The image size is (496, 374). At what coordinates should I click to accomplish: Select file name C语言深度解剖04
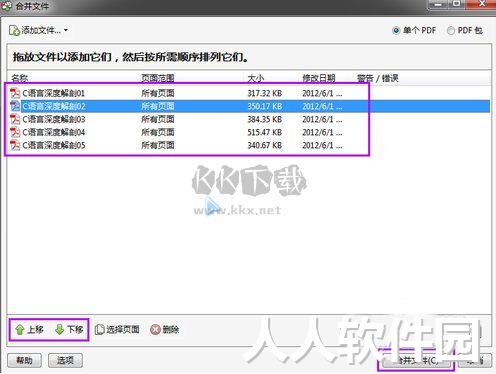click(54, 132)
